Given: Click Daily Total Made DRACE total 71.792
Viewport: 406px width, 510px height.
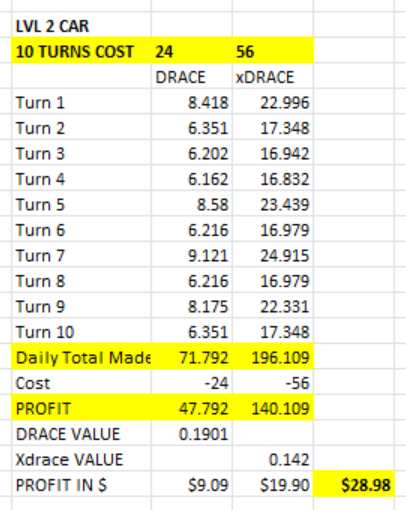Looking at the screenshot, I should 192,357.
